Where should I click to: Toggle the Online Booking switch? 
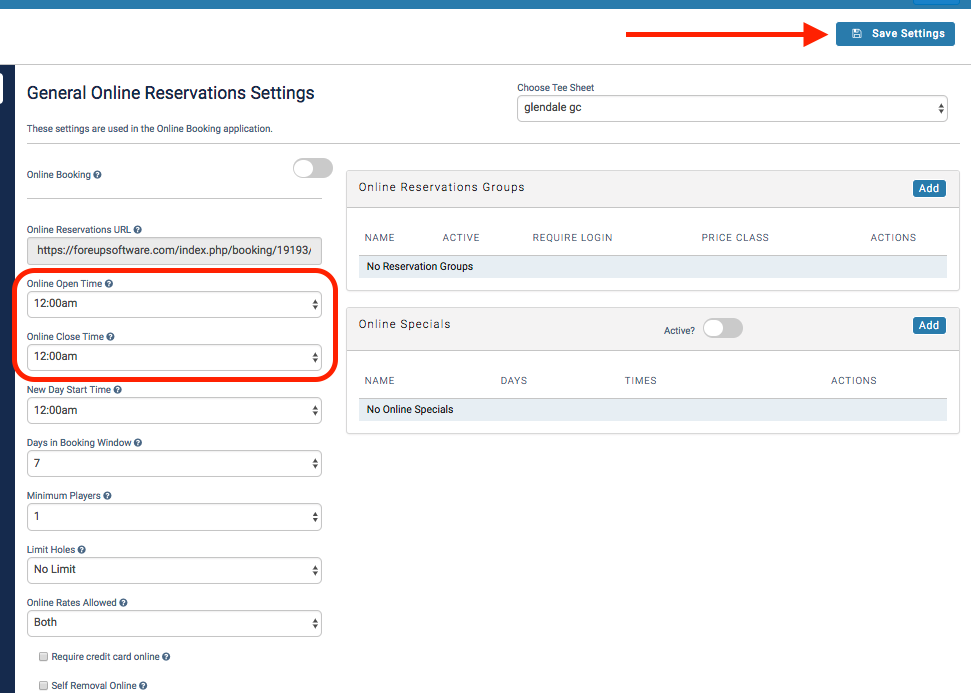(x=312, y=169)
